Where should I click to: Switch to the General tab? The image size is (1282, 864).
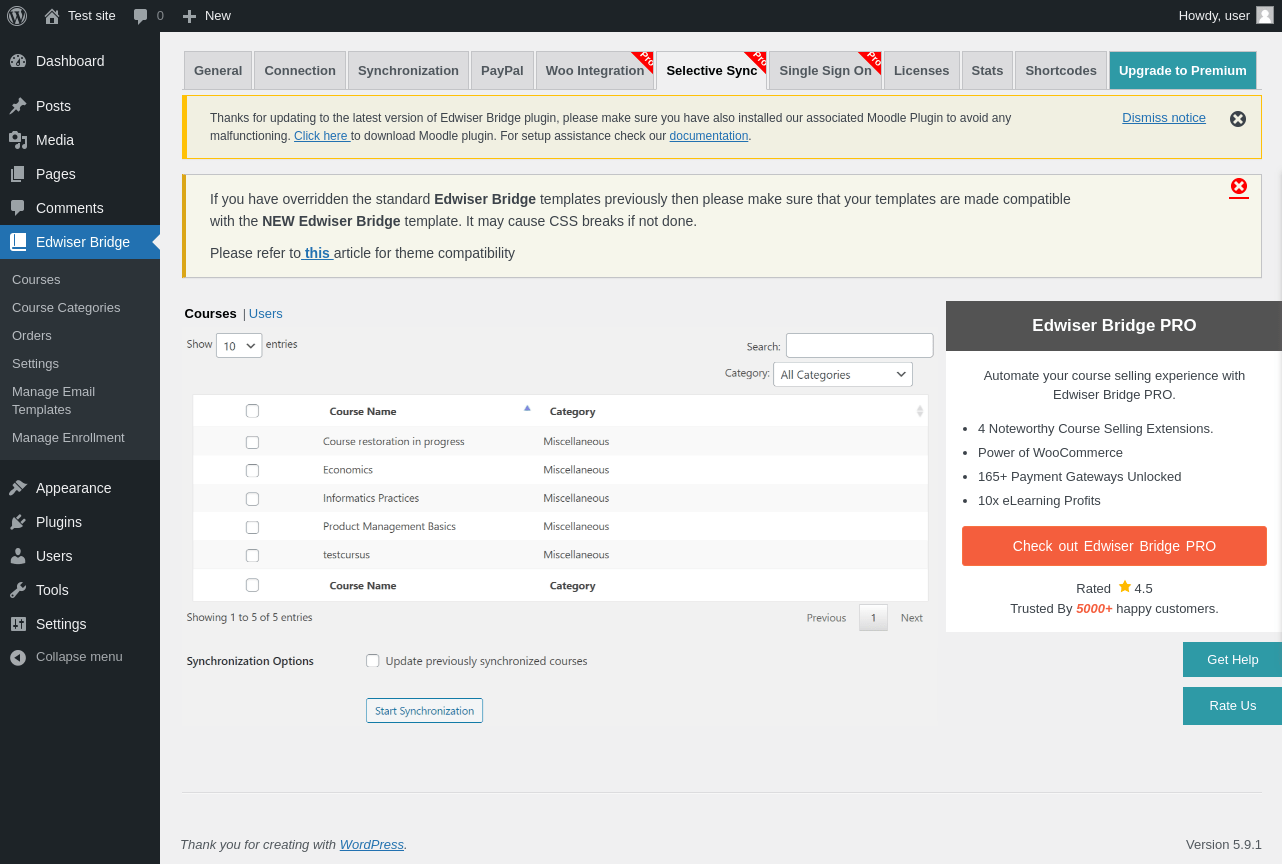pos(218,70)
